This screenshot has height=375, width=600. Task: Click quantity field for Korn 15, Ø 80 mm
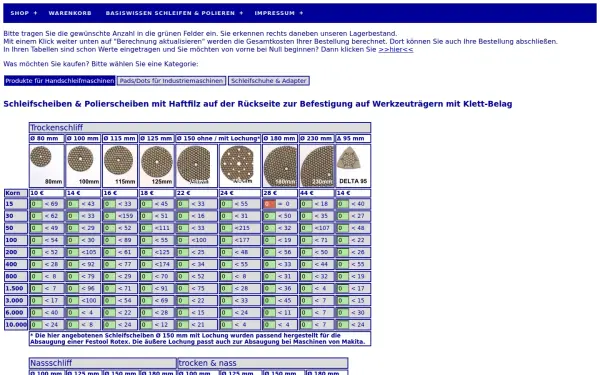[36, 204]
